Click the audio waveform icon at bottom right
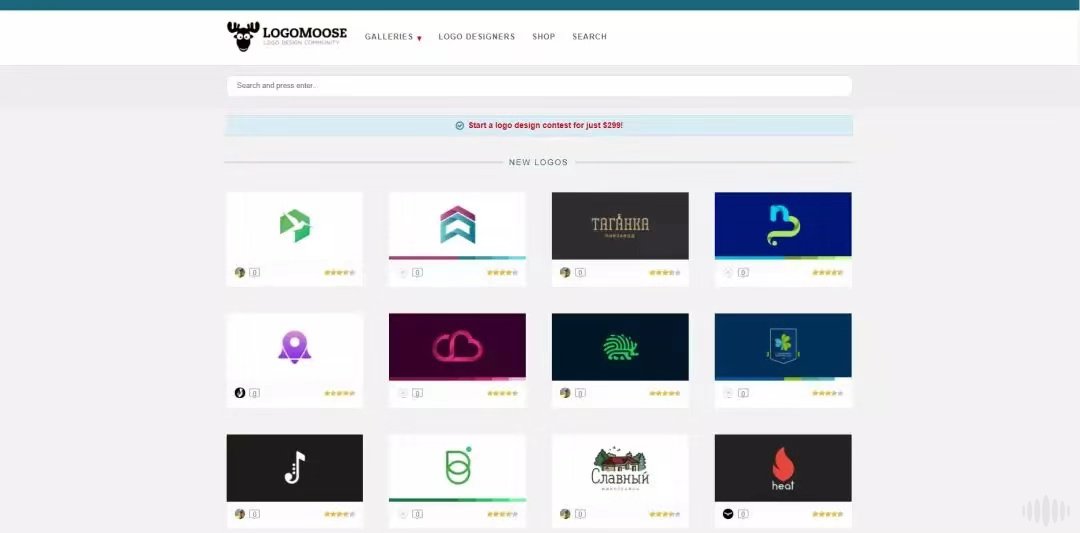This screenshot has height=533, width=1080. pyautogui.click(x=1046, y=510)
